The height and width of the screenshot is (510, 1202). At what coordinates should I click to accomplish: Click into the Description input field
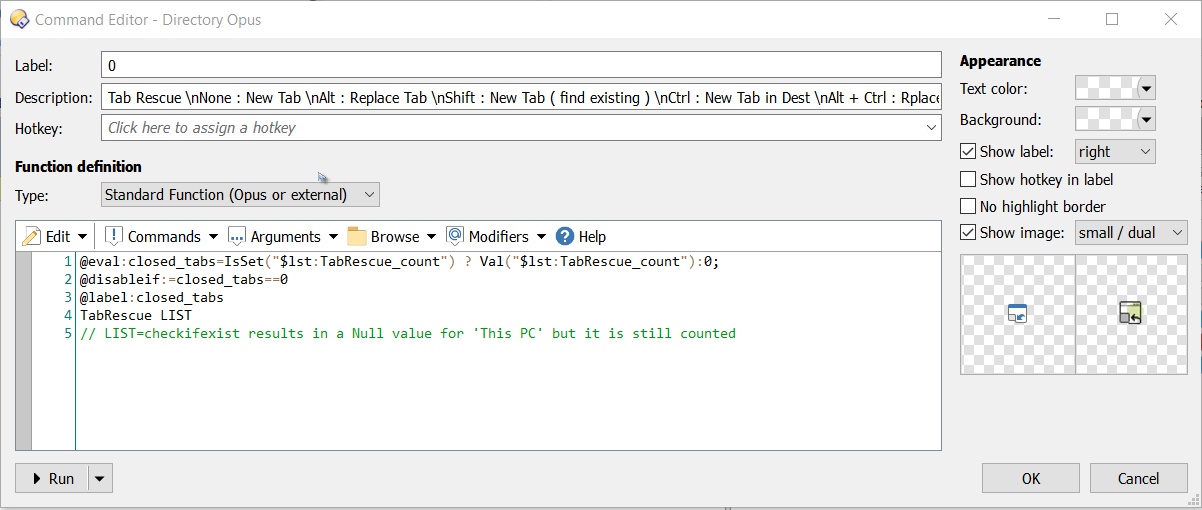[521, 97]
